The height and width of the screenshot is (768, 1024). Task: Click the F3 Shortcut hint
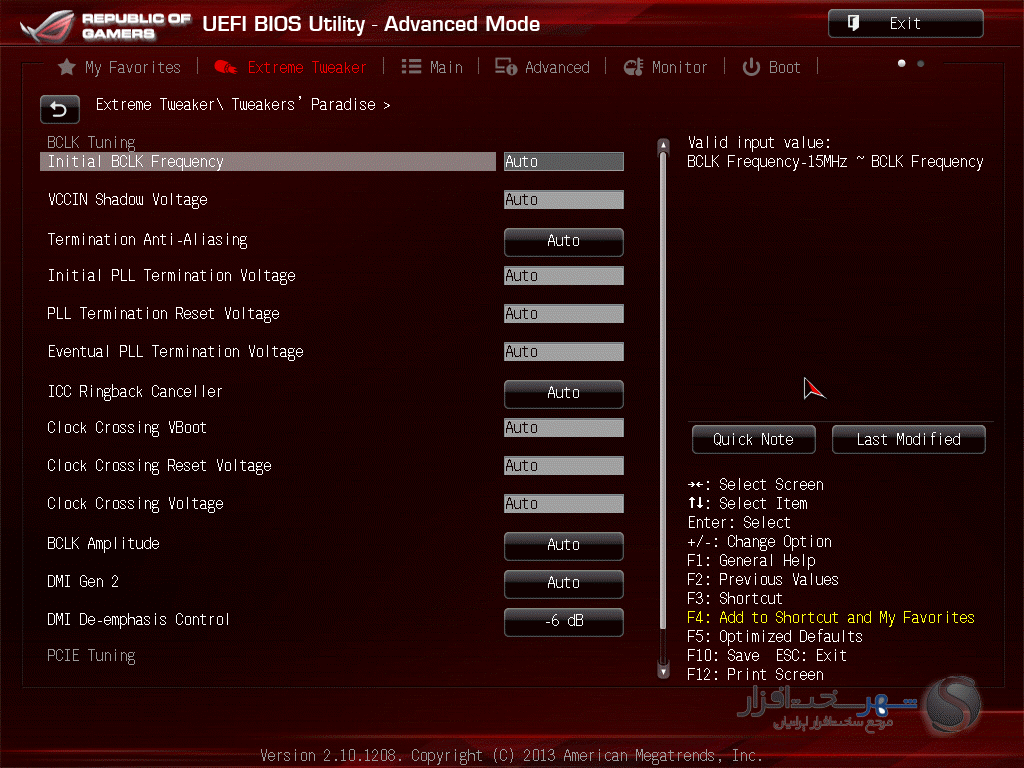pos(735,599)
